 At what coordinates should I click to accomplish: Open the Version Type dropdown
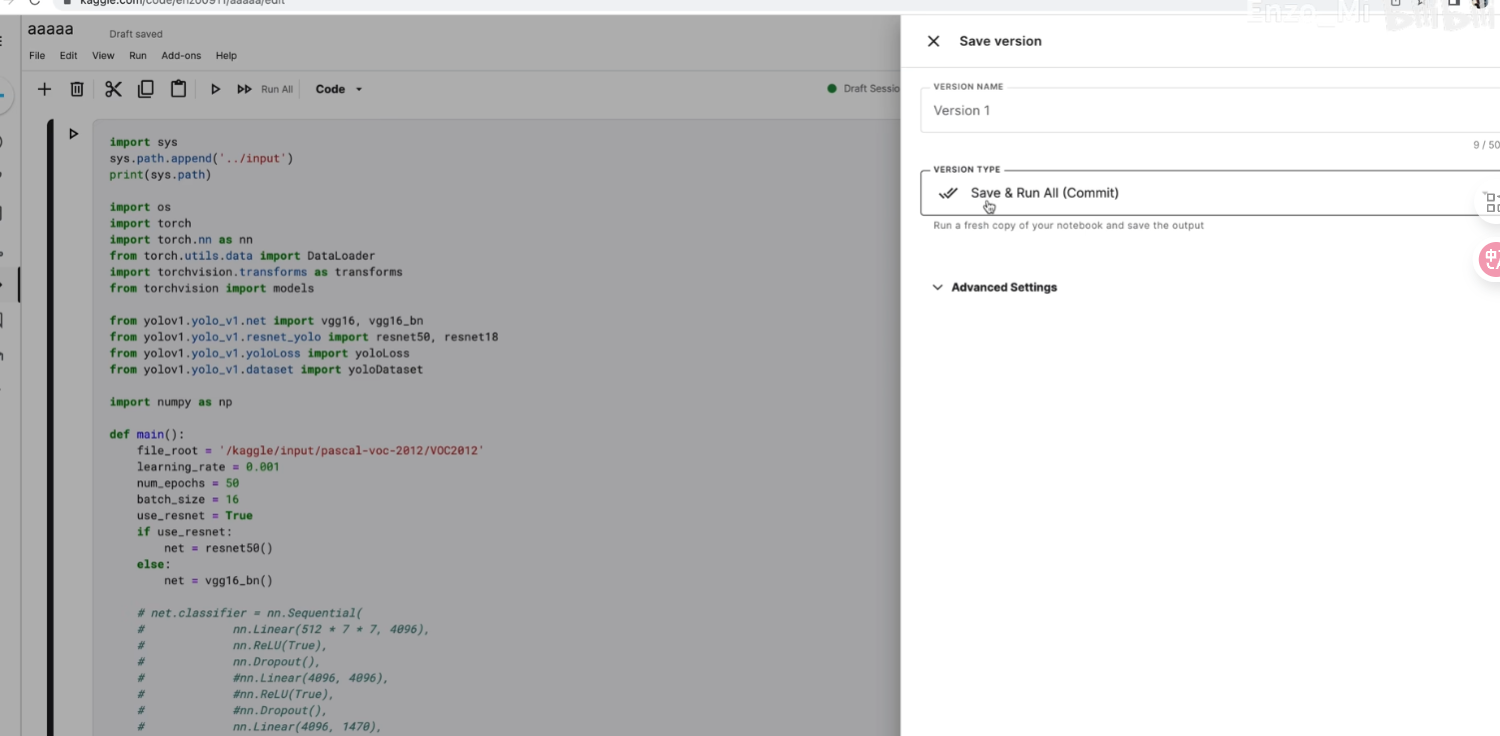[x=1210, y=193]
